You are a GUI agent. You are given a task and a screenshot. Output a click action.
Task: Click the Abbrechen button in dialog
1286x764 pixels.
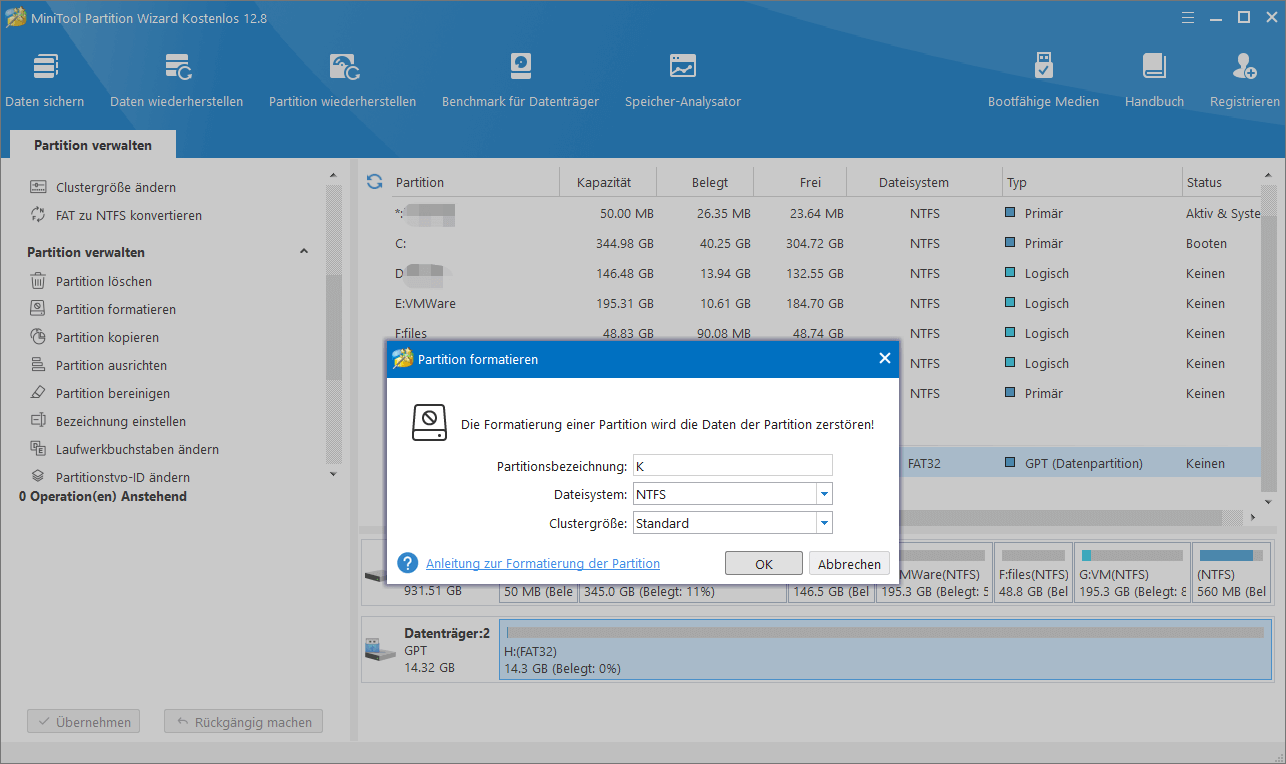point(849,564)
